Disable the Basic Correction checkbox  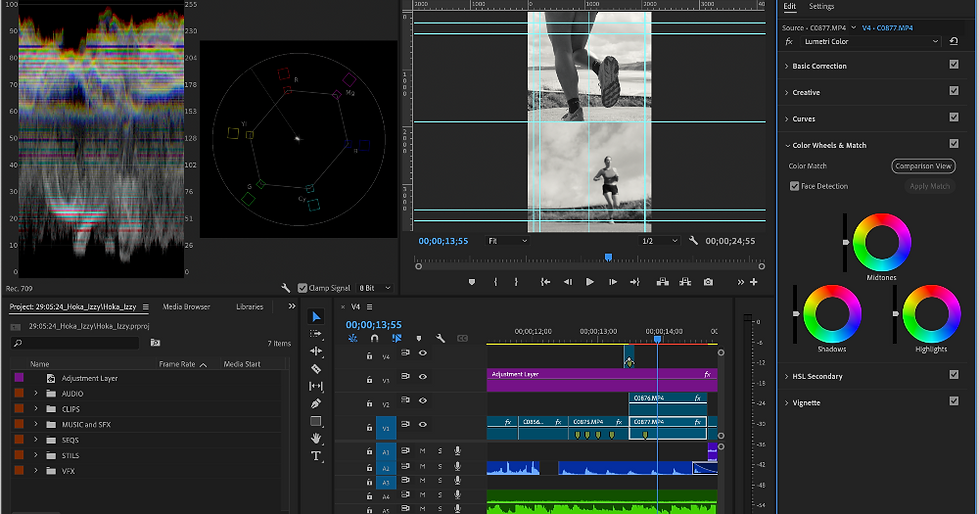953,66
